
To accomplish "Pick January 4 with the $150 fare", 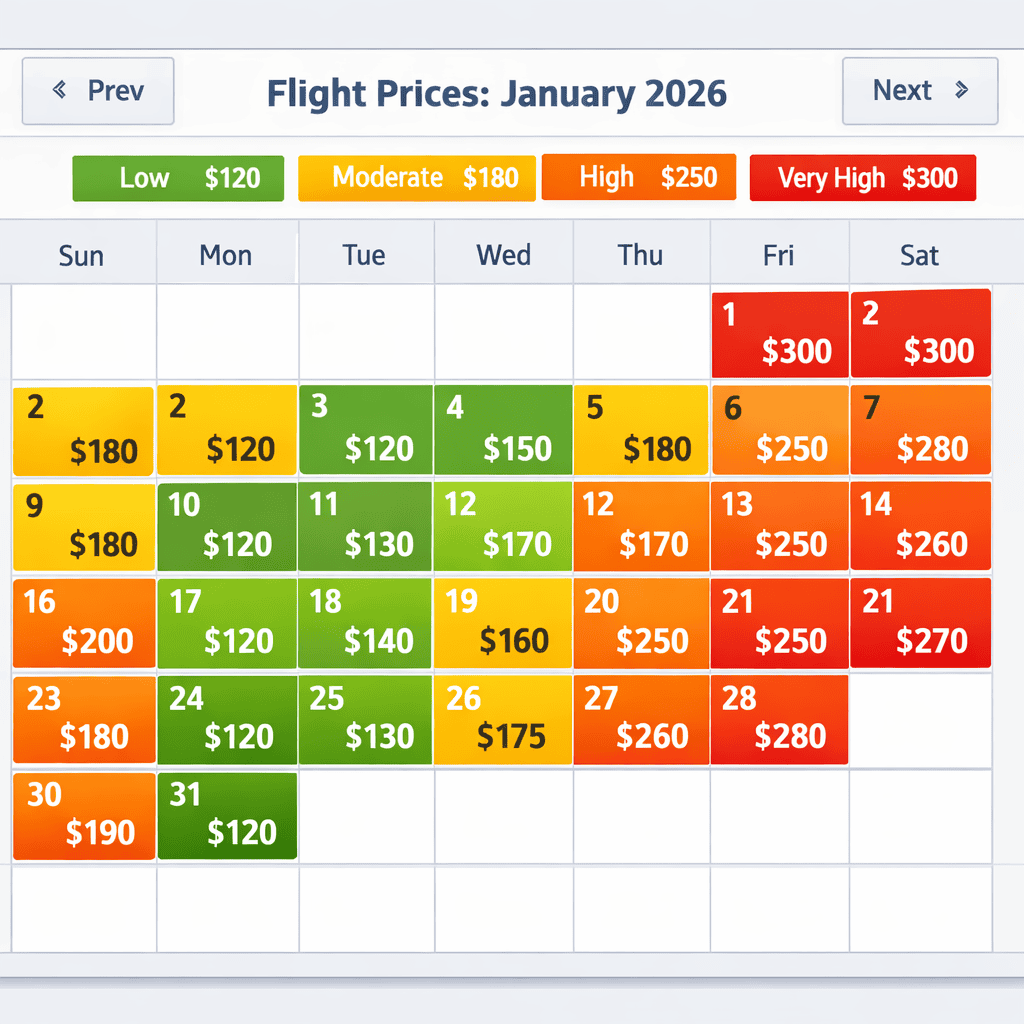I will 503,430.
